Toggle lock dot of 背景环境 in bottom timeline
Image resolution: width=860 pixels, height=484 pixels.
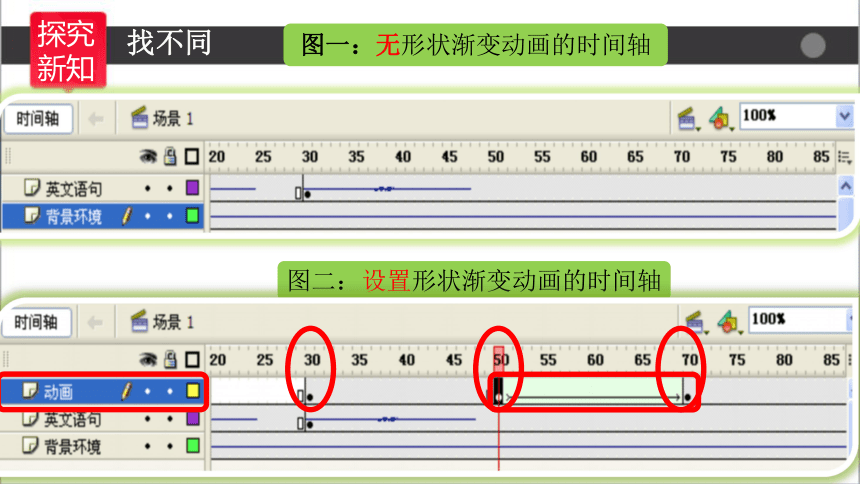[170, 446]
